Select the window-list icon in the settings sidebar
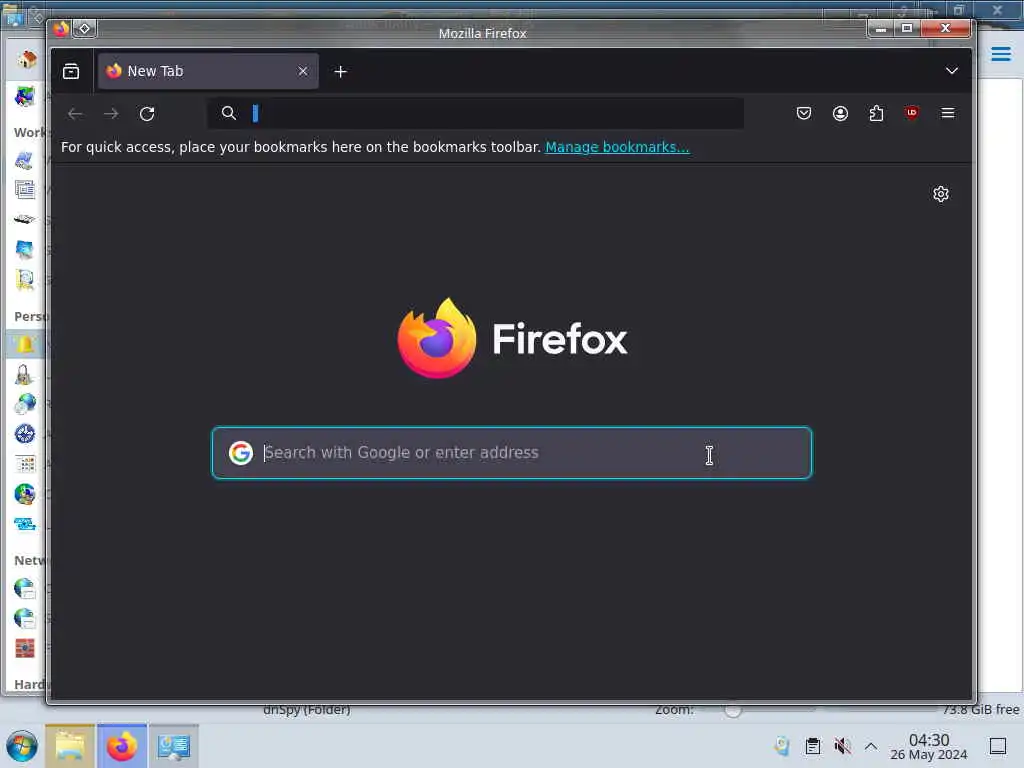This screenshot has height=768, width=1024. (25, 189)
